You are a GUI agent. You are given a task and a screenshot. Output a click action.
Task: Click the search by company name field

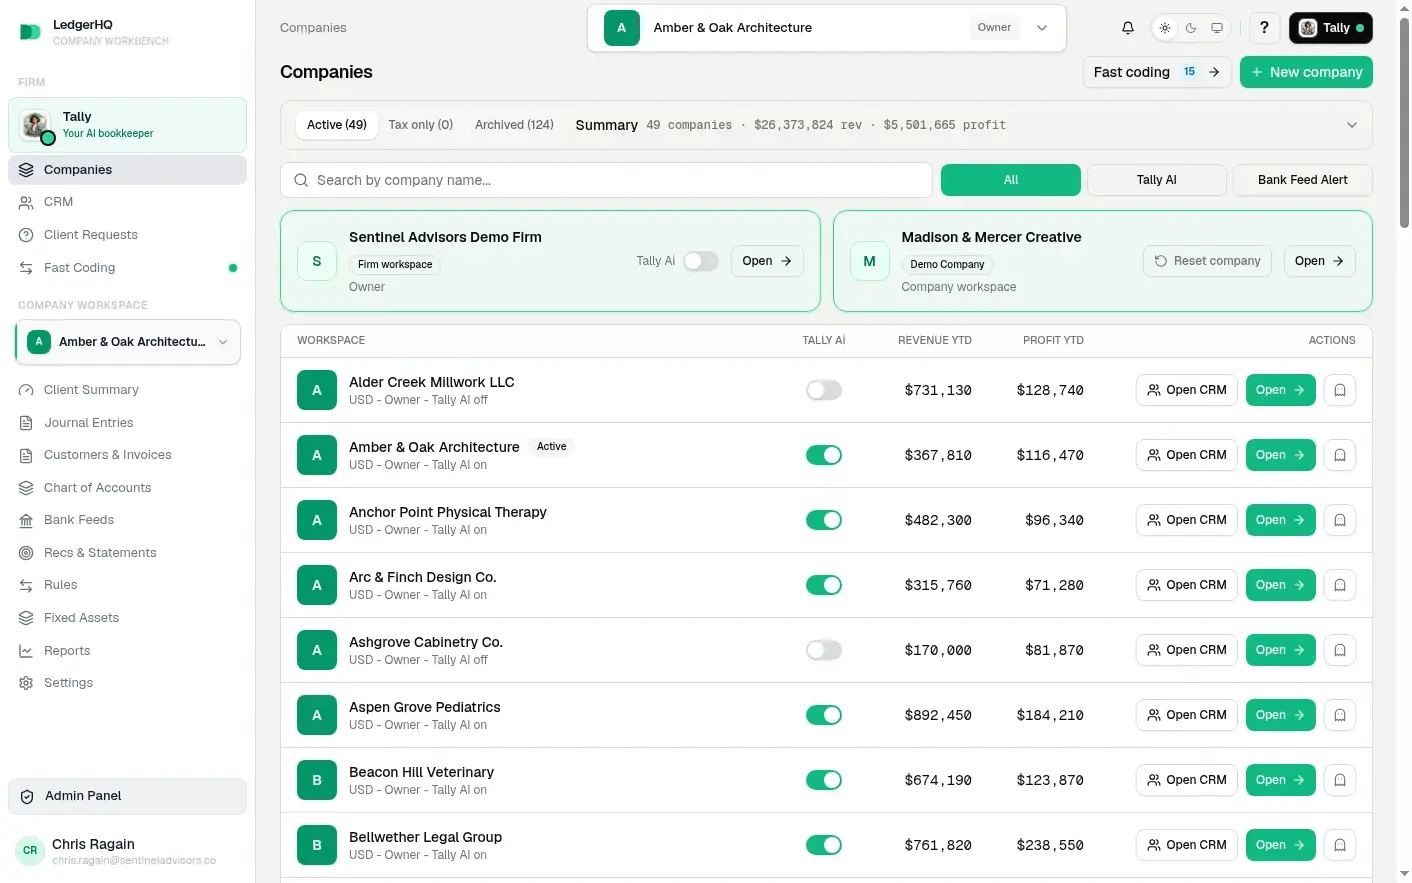607,180
